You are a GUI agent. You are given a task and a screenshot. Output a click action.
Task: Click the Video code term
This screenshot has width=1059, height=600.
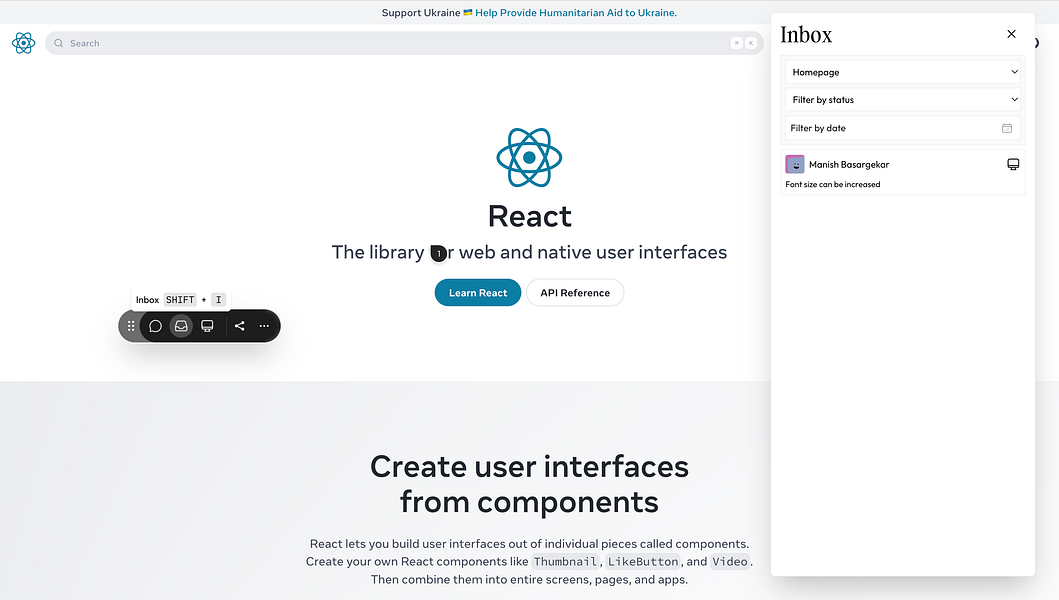tap(730, 561)
